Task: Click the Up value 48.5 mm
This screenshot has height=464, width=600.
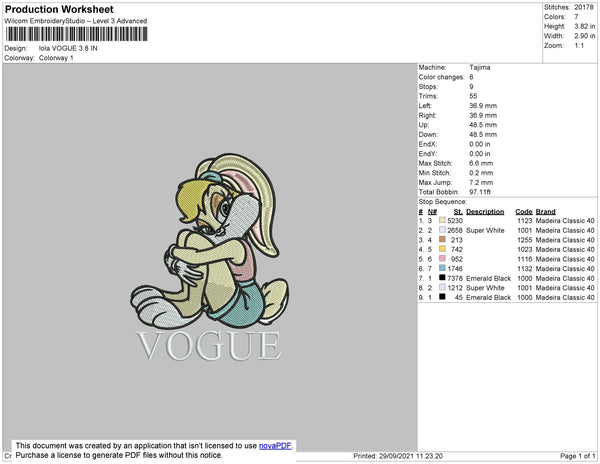Action: click(483, 125)
